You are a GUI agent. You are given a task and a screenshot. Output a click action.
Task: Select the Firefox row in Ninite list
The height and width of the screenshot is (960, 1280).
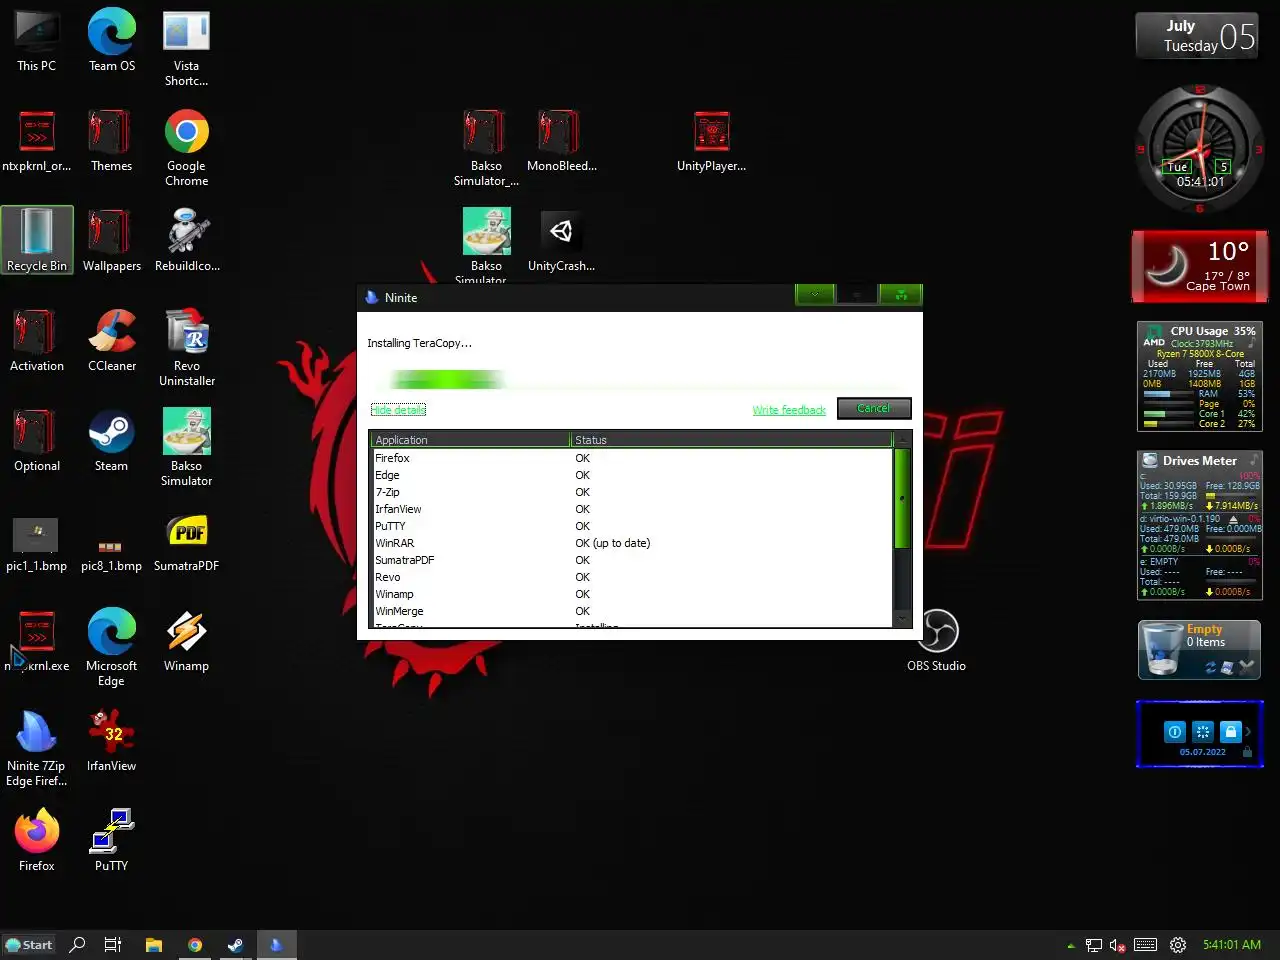click(631, 458)
